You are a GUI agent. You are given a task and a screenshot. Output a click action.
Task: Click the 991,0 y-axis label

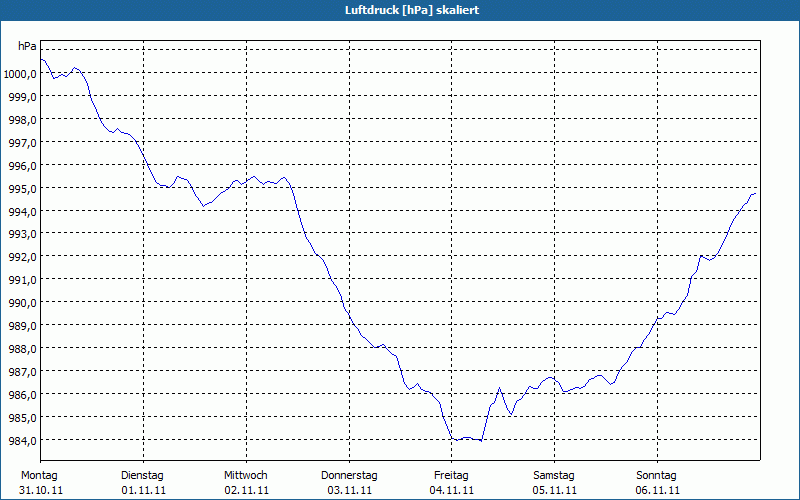pos(23,280)
